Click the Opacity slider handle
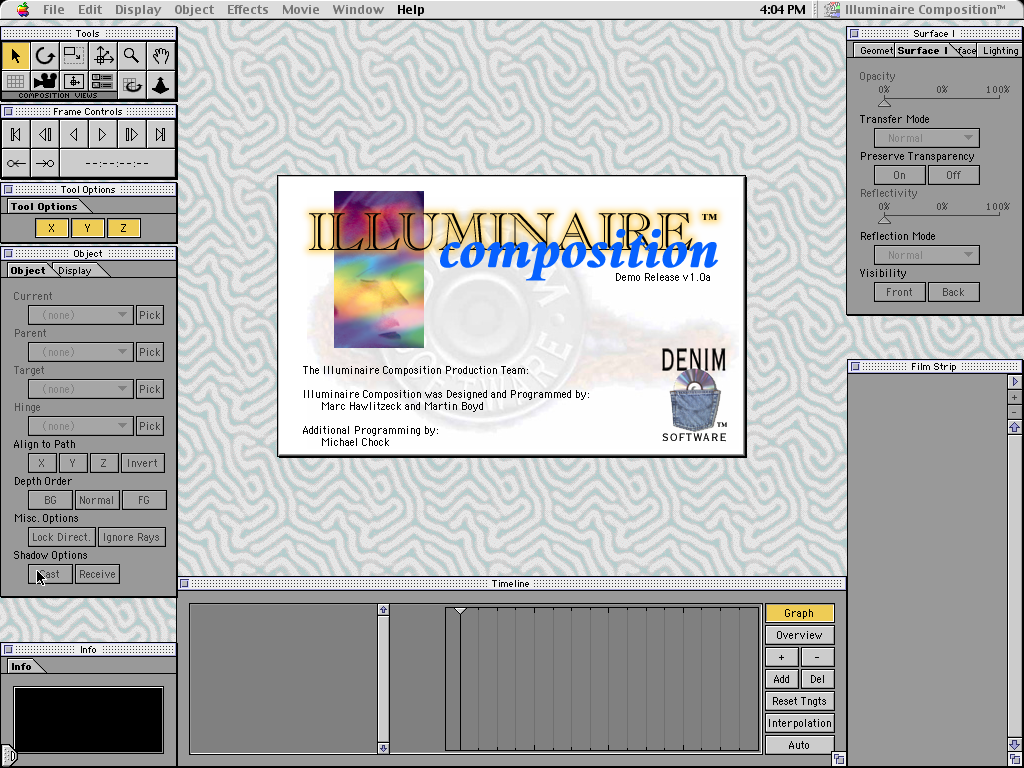Image resolution: width=1024 pixels, height=768 pixels. pos(884,103)
